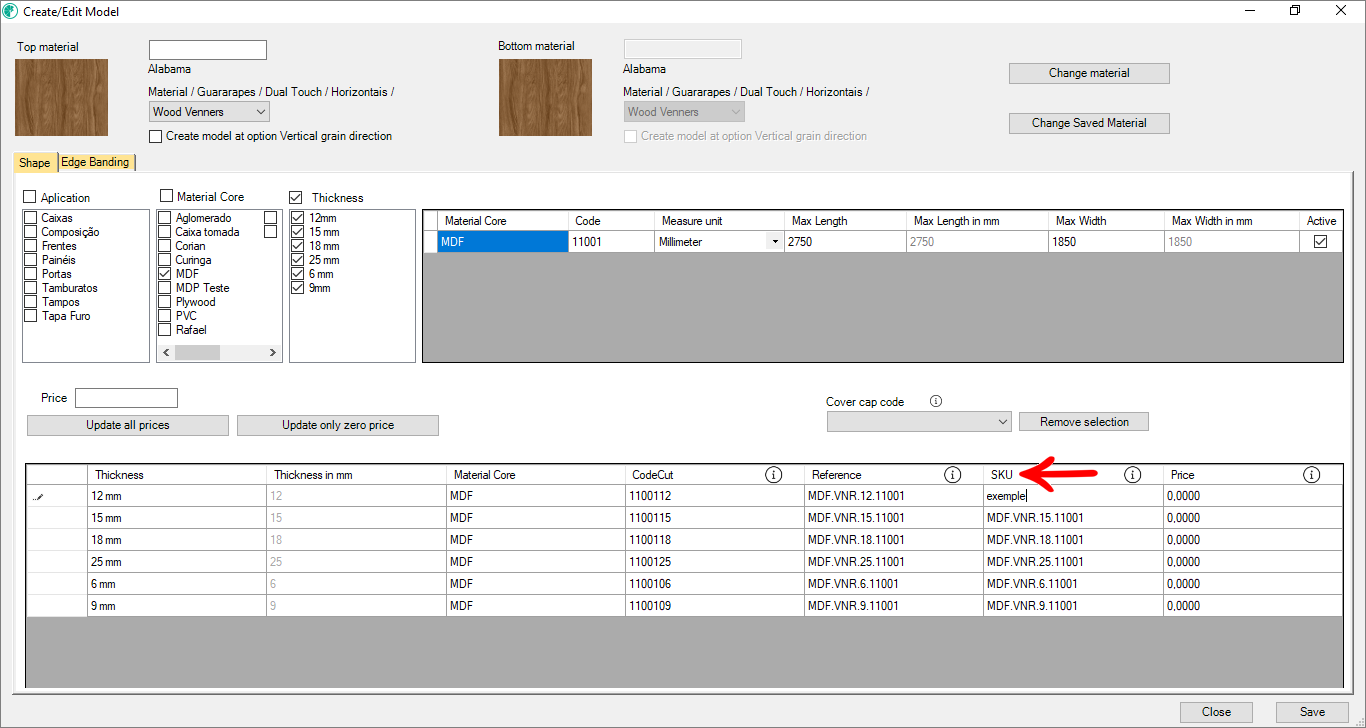Click the Cover cap code info icon
The height and width of the screenshot is (728, 1366).
coord(936,402)
